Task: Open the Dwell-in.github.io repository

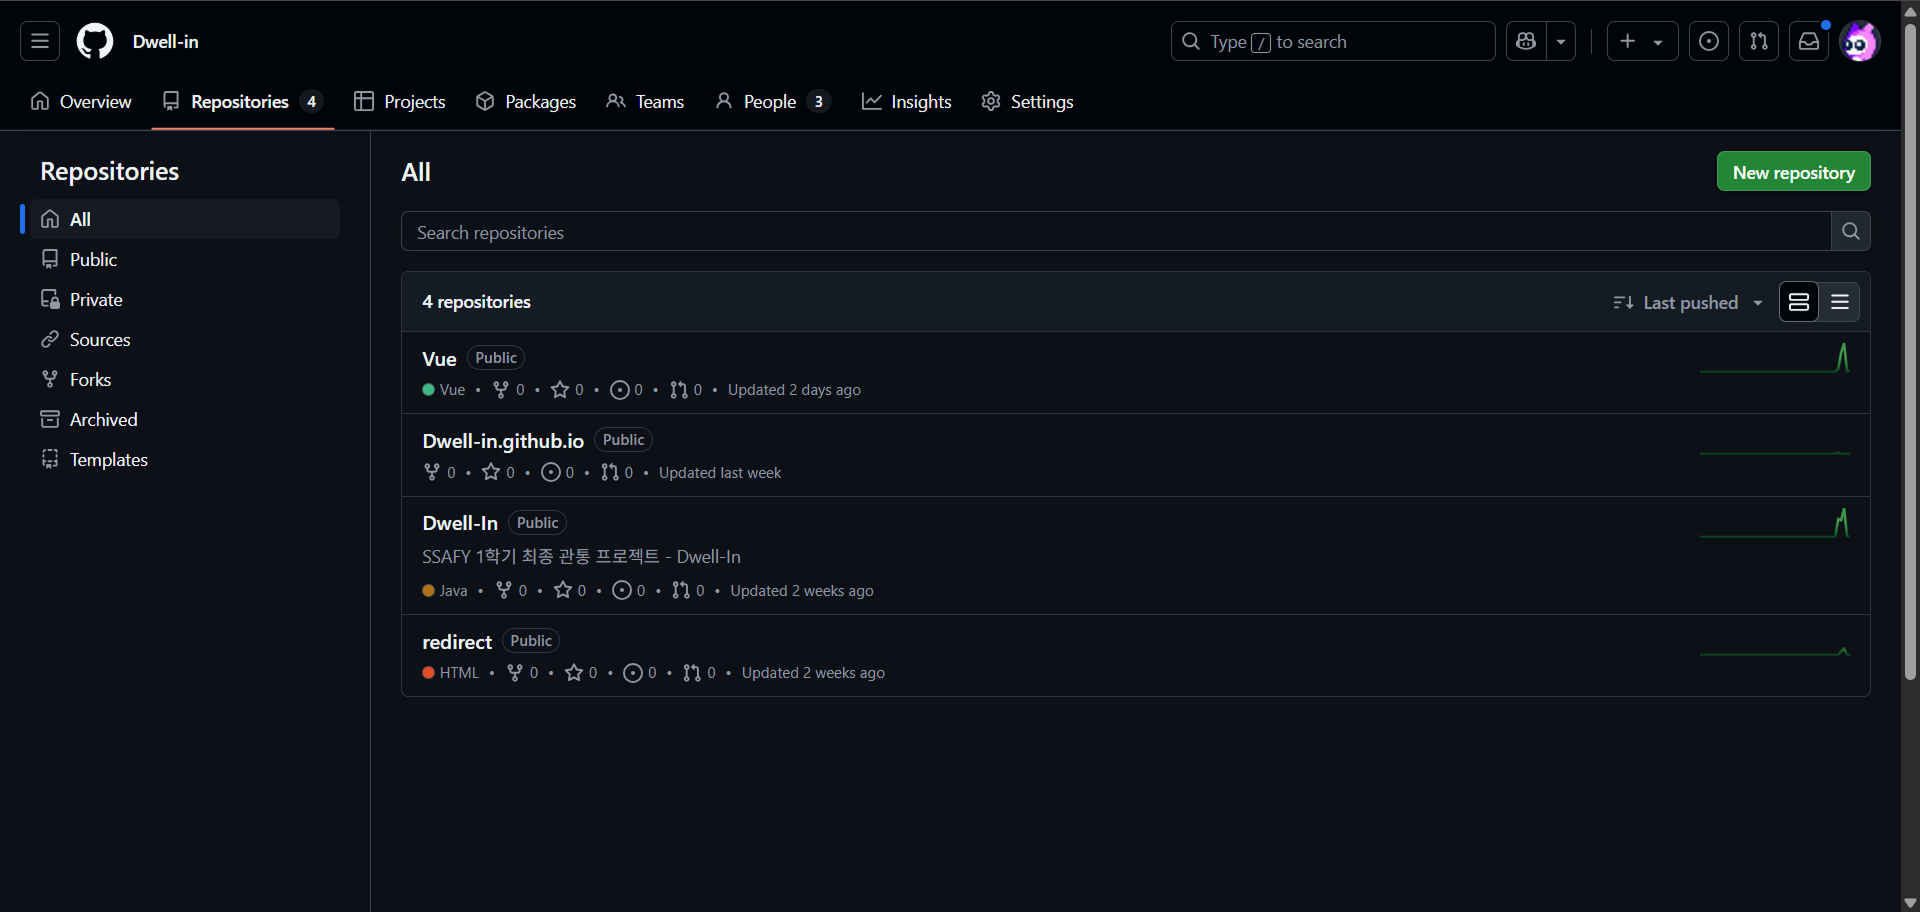Action: 503,440
